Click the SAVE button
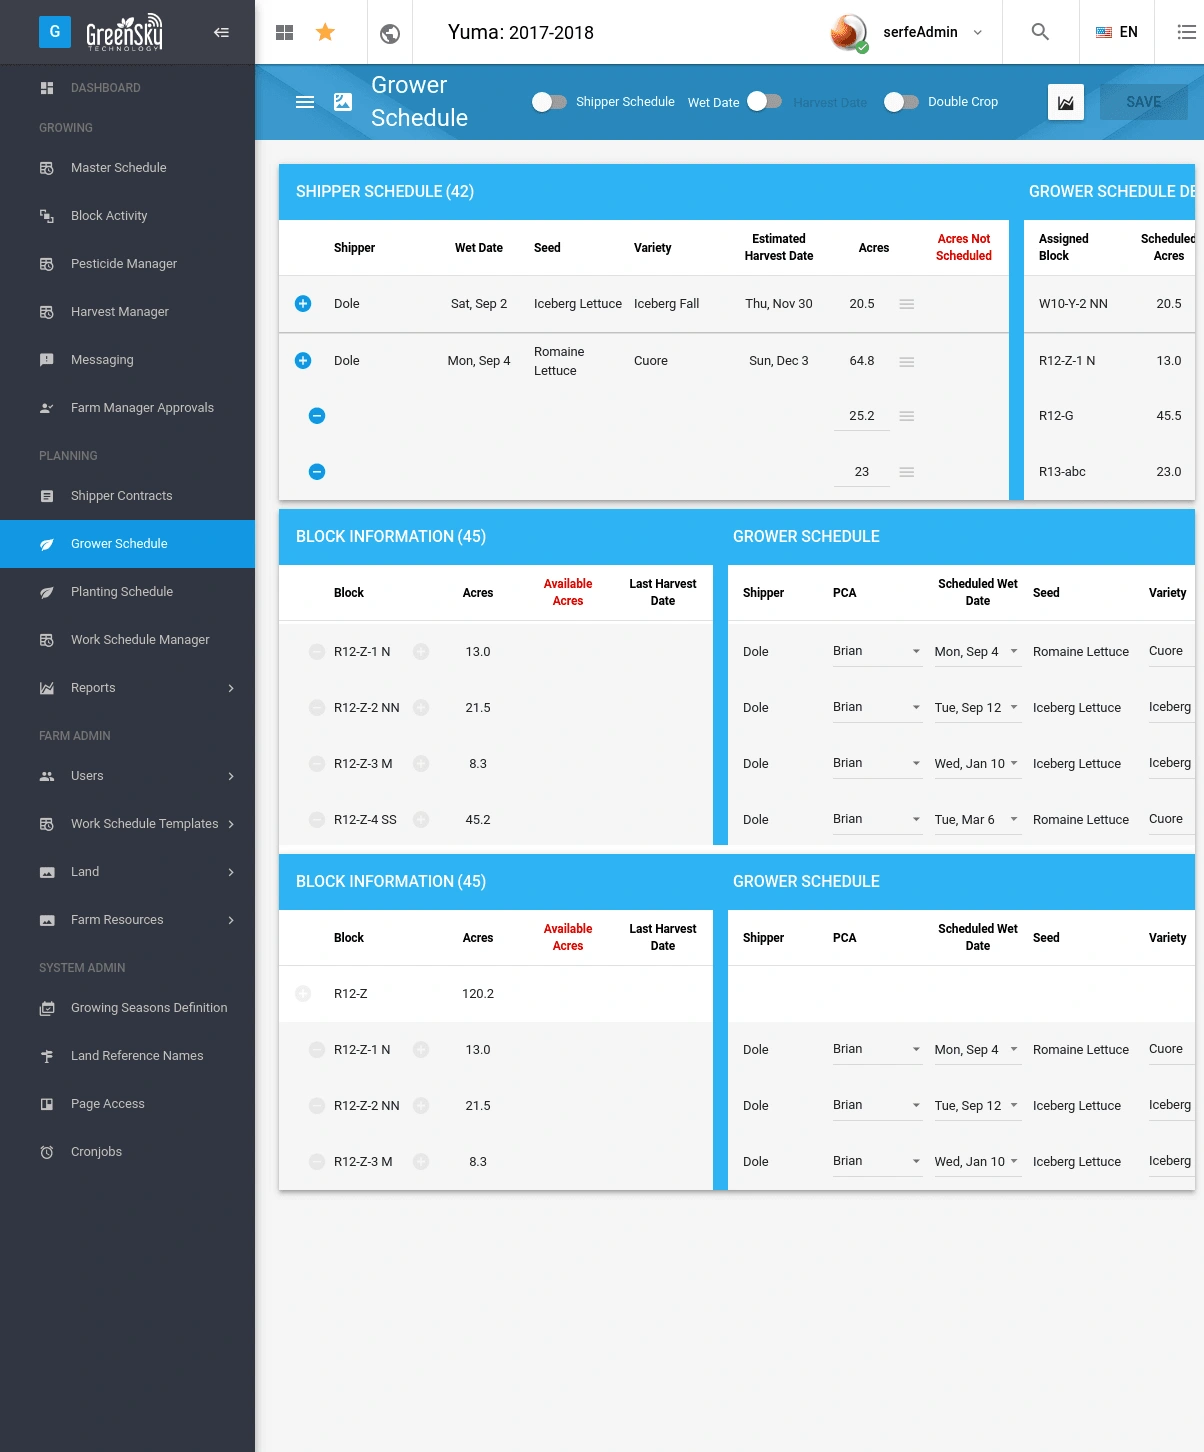 click(1144, 102)
